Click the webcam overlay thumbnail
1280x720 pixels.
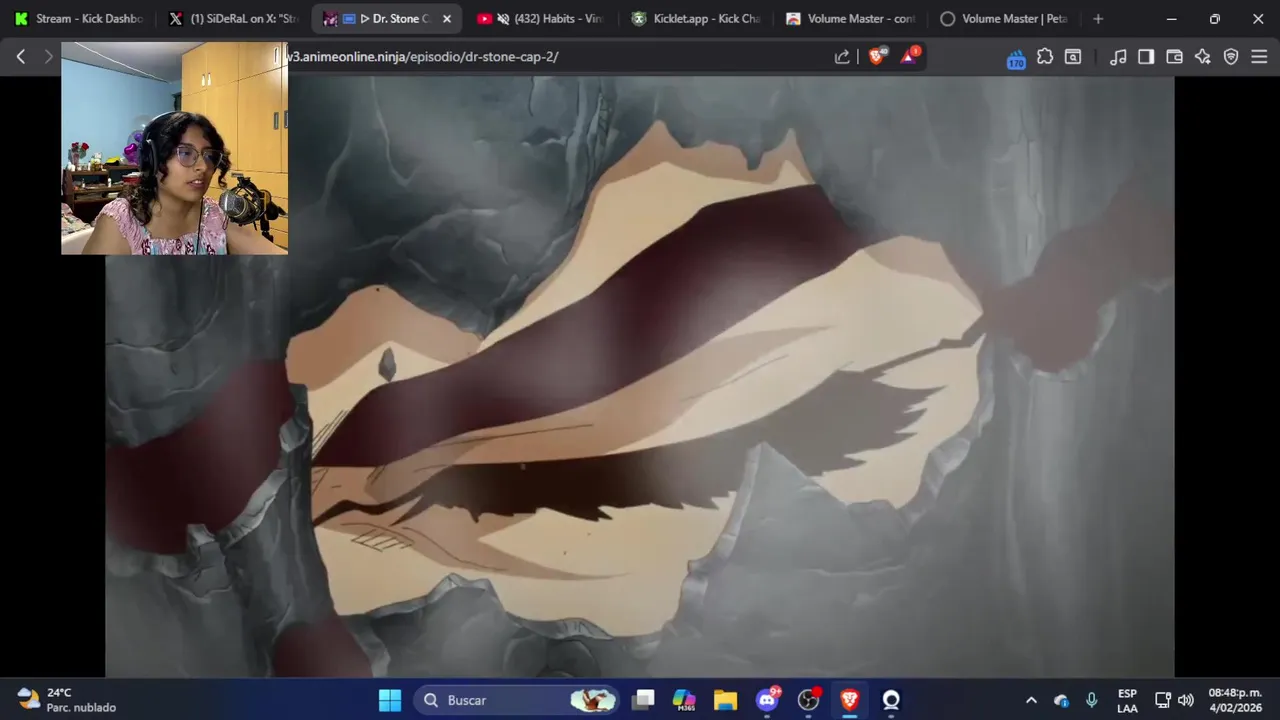(174, 148)
